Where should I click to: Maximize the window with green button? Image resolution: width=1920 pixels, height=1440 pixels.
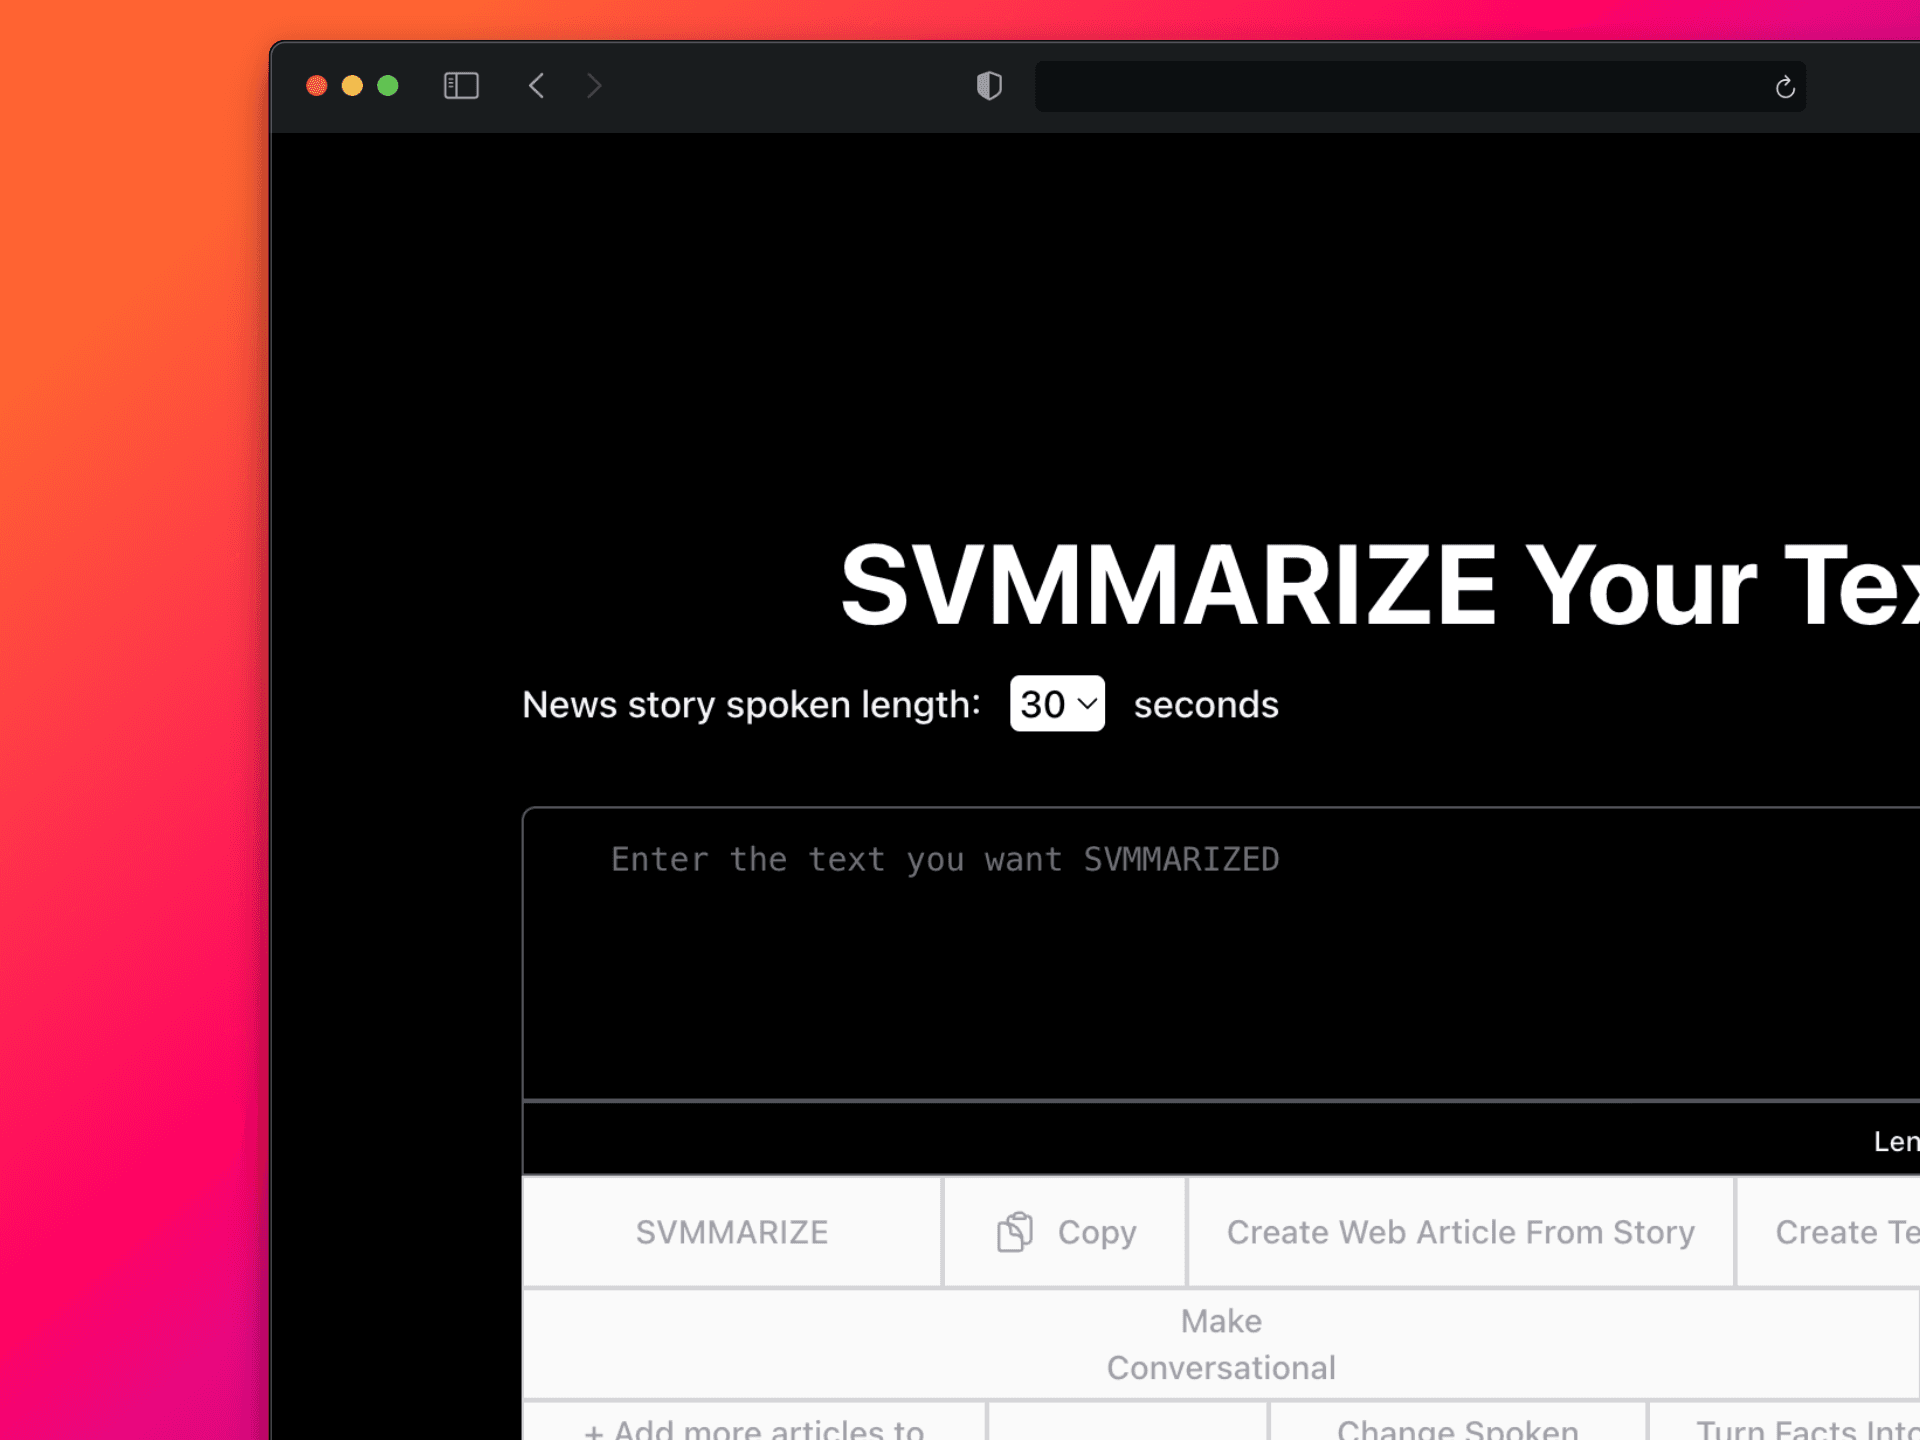pos(388,86)
